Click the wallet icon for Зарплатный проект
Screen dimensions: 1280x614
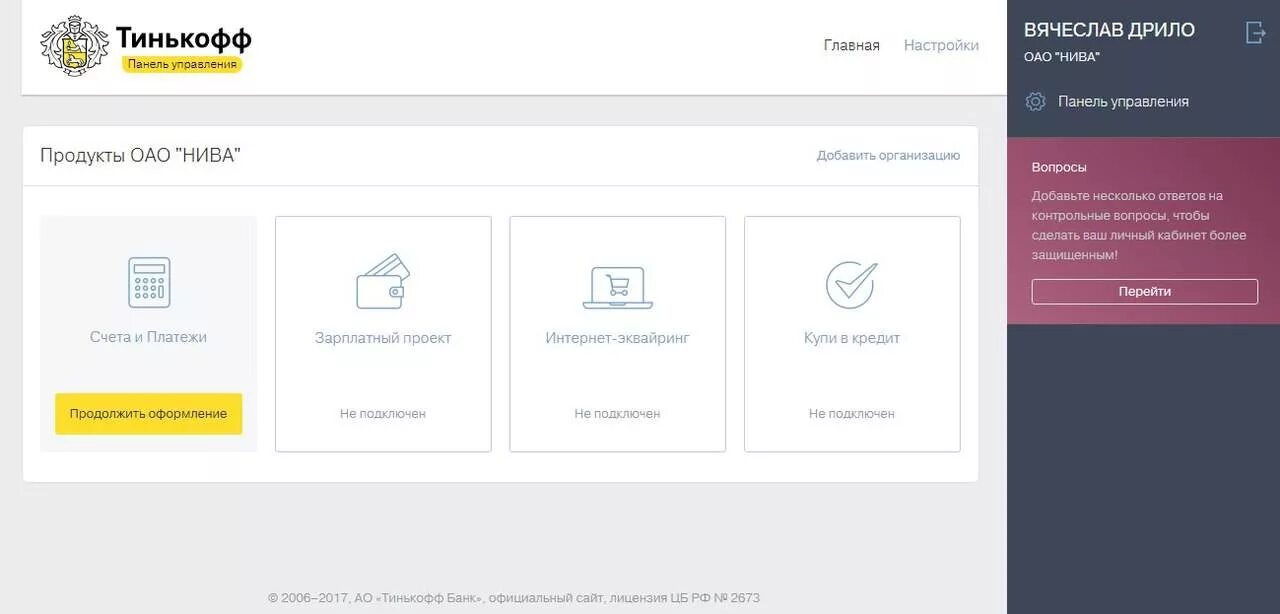[383, 281]
